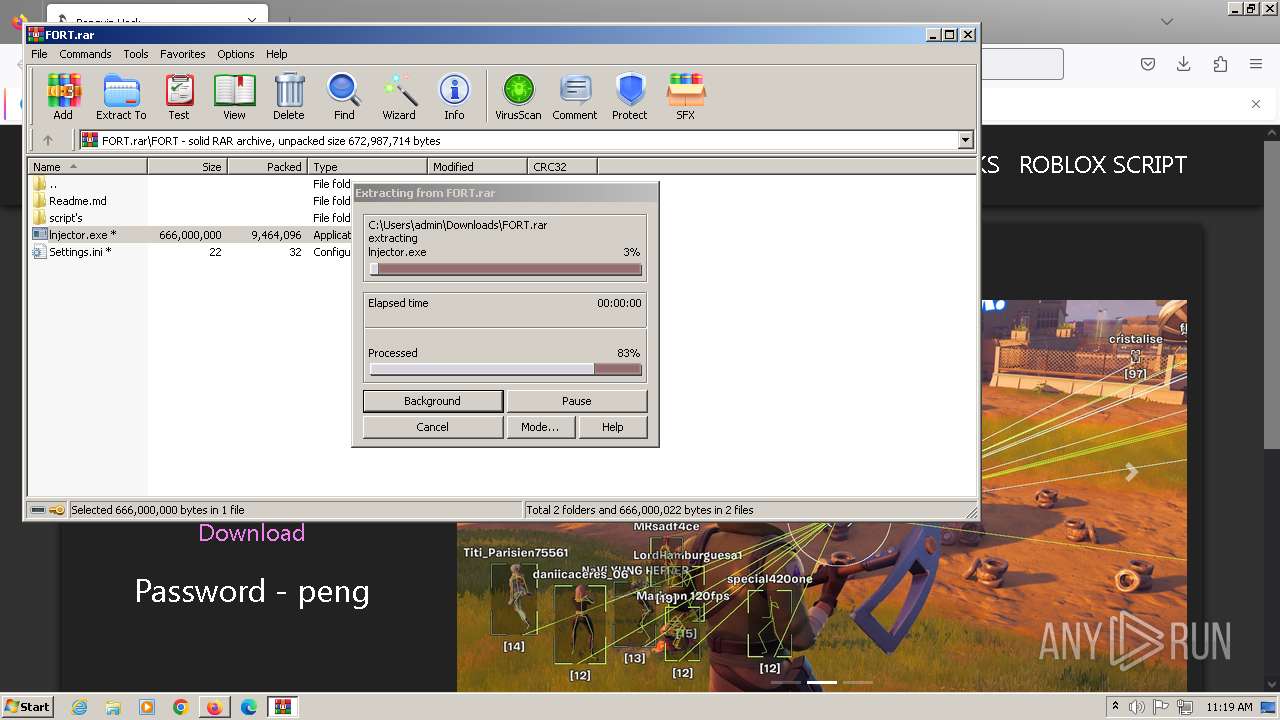Viewport: 1280px width, 720px height.
Task: Click the volume icon in system tray
Action: [x=1137, y=707]
